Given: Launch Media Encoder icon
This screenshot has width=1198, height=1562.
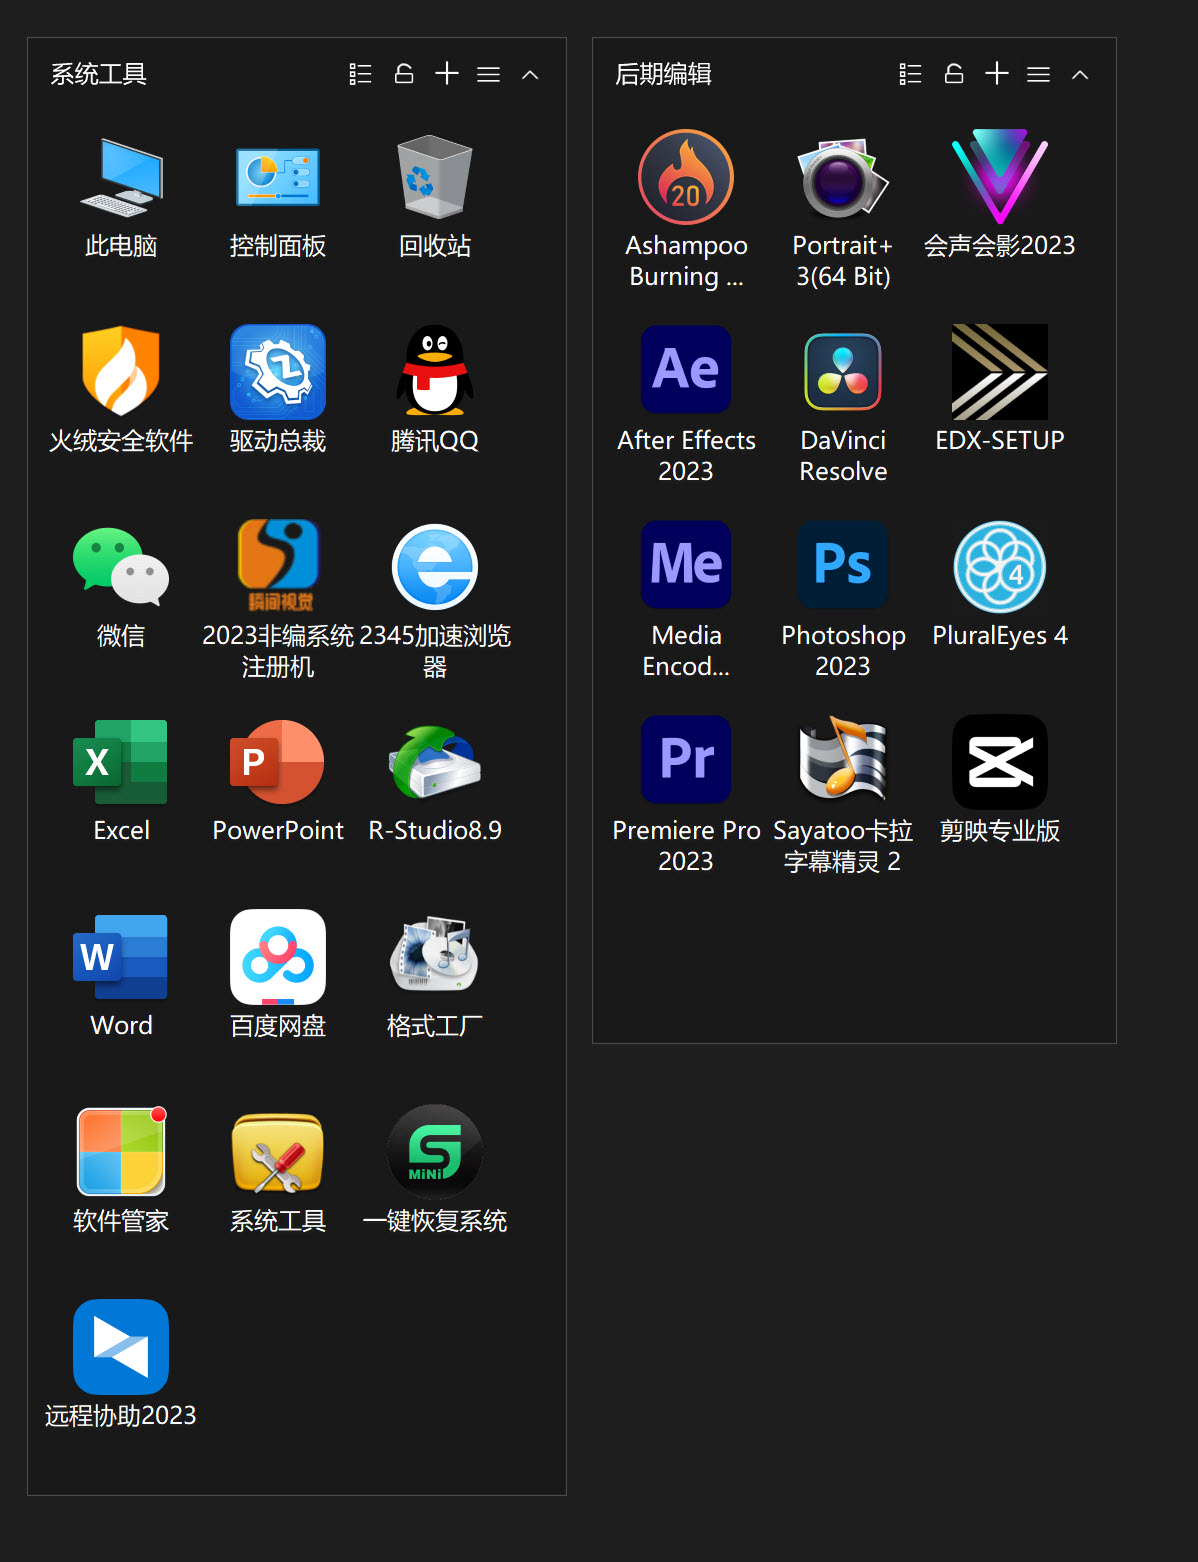Looking at the screenshot, I should tap(686, 564).
